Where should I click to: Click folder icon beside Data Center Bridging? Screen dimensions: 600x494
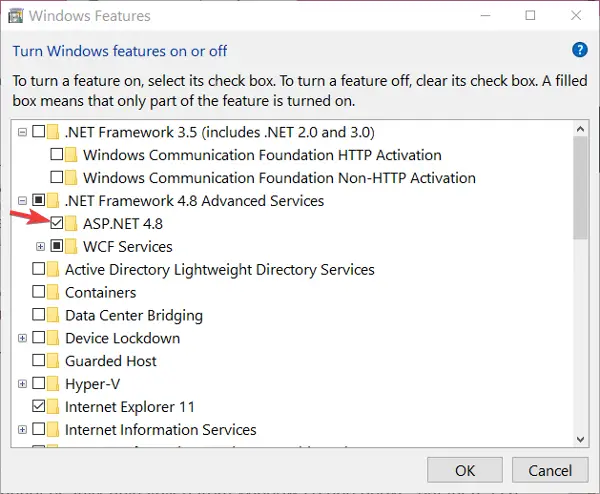(x=53, y=315)
